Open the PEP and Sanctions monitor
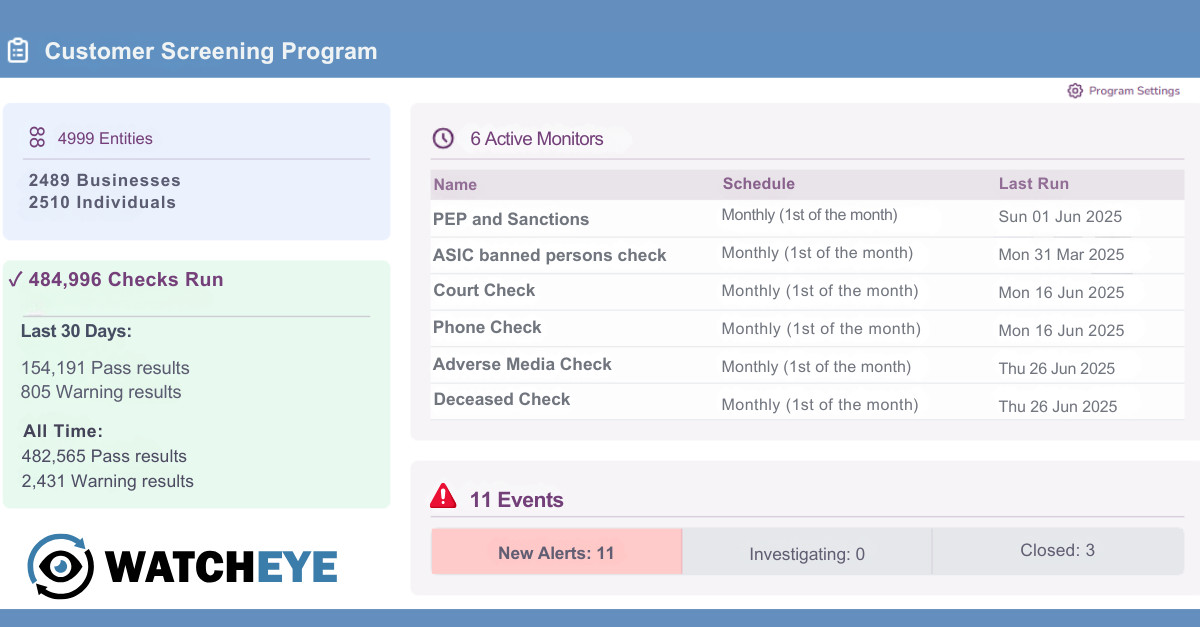Viewport: 1200px width, 627px height. pyautogui.click(x=511, y=219)
